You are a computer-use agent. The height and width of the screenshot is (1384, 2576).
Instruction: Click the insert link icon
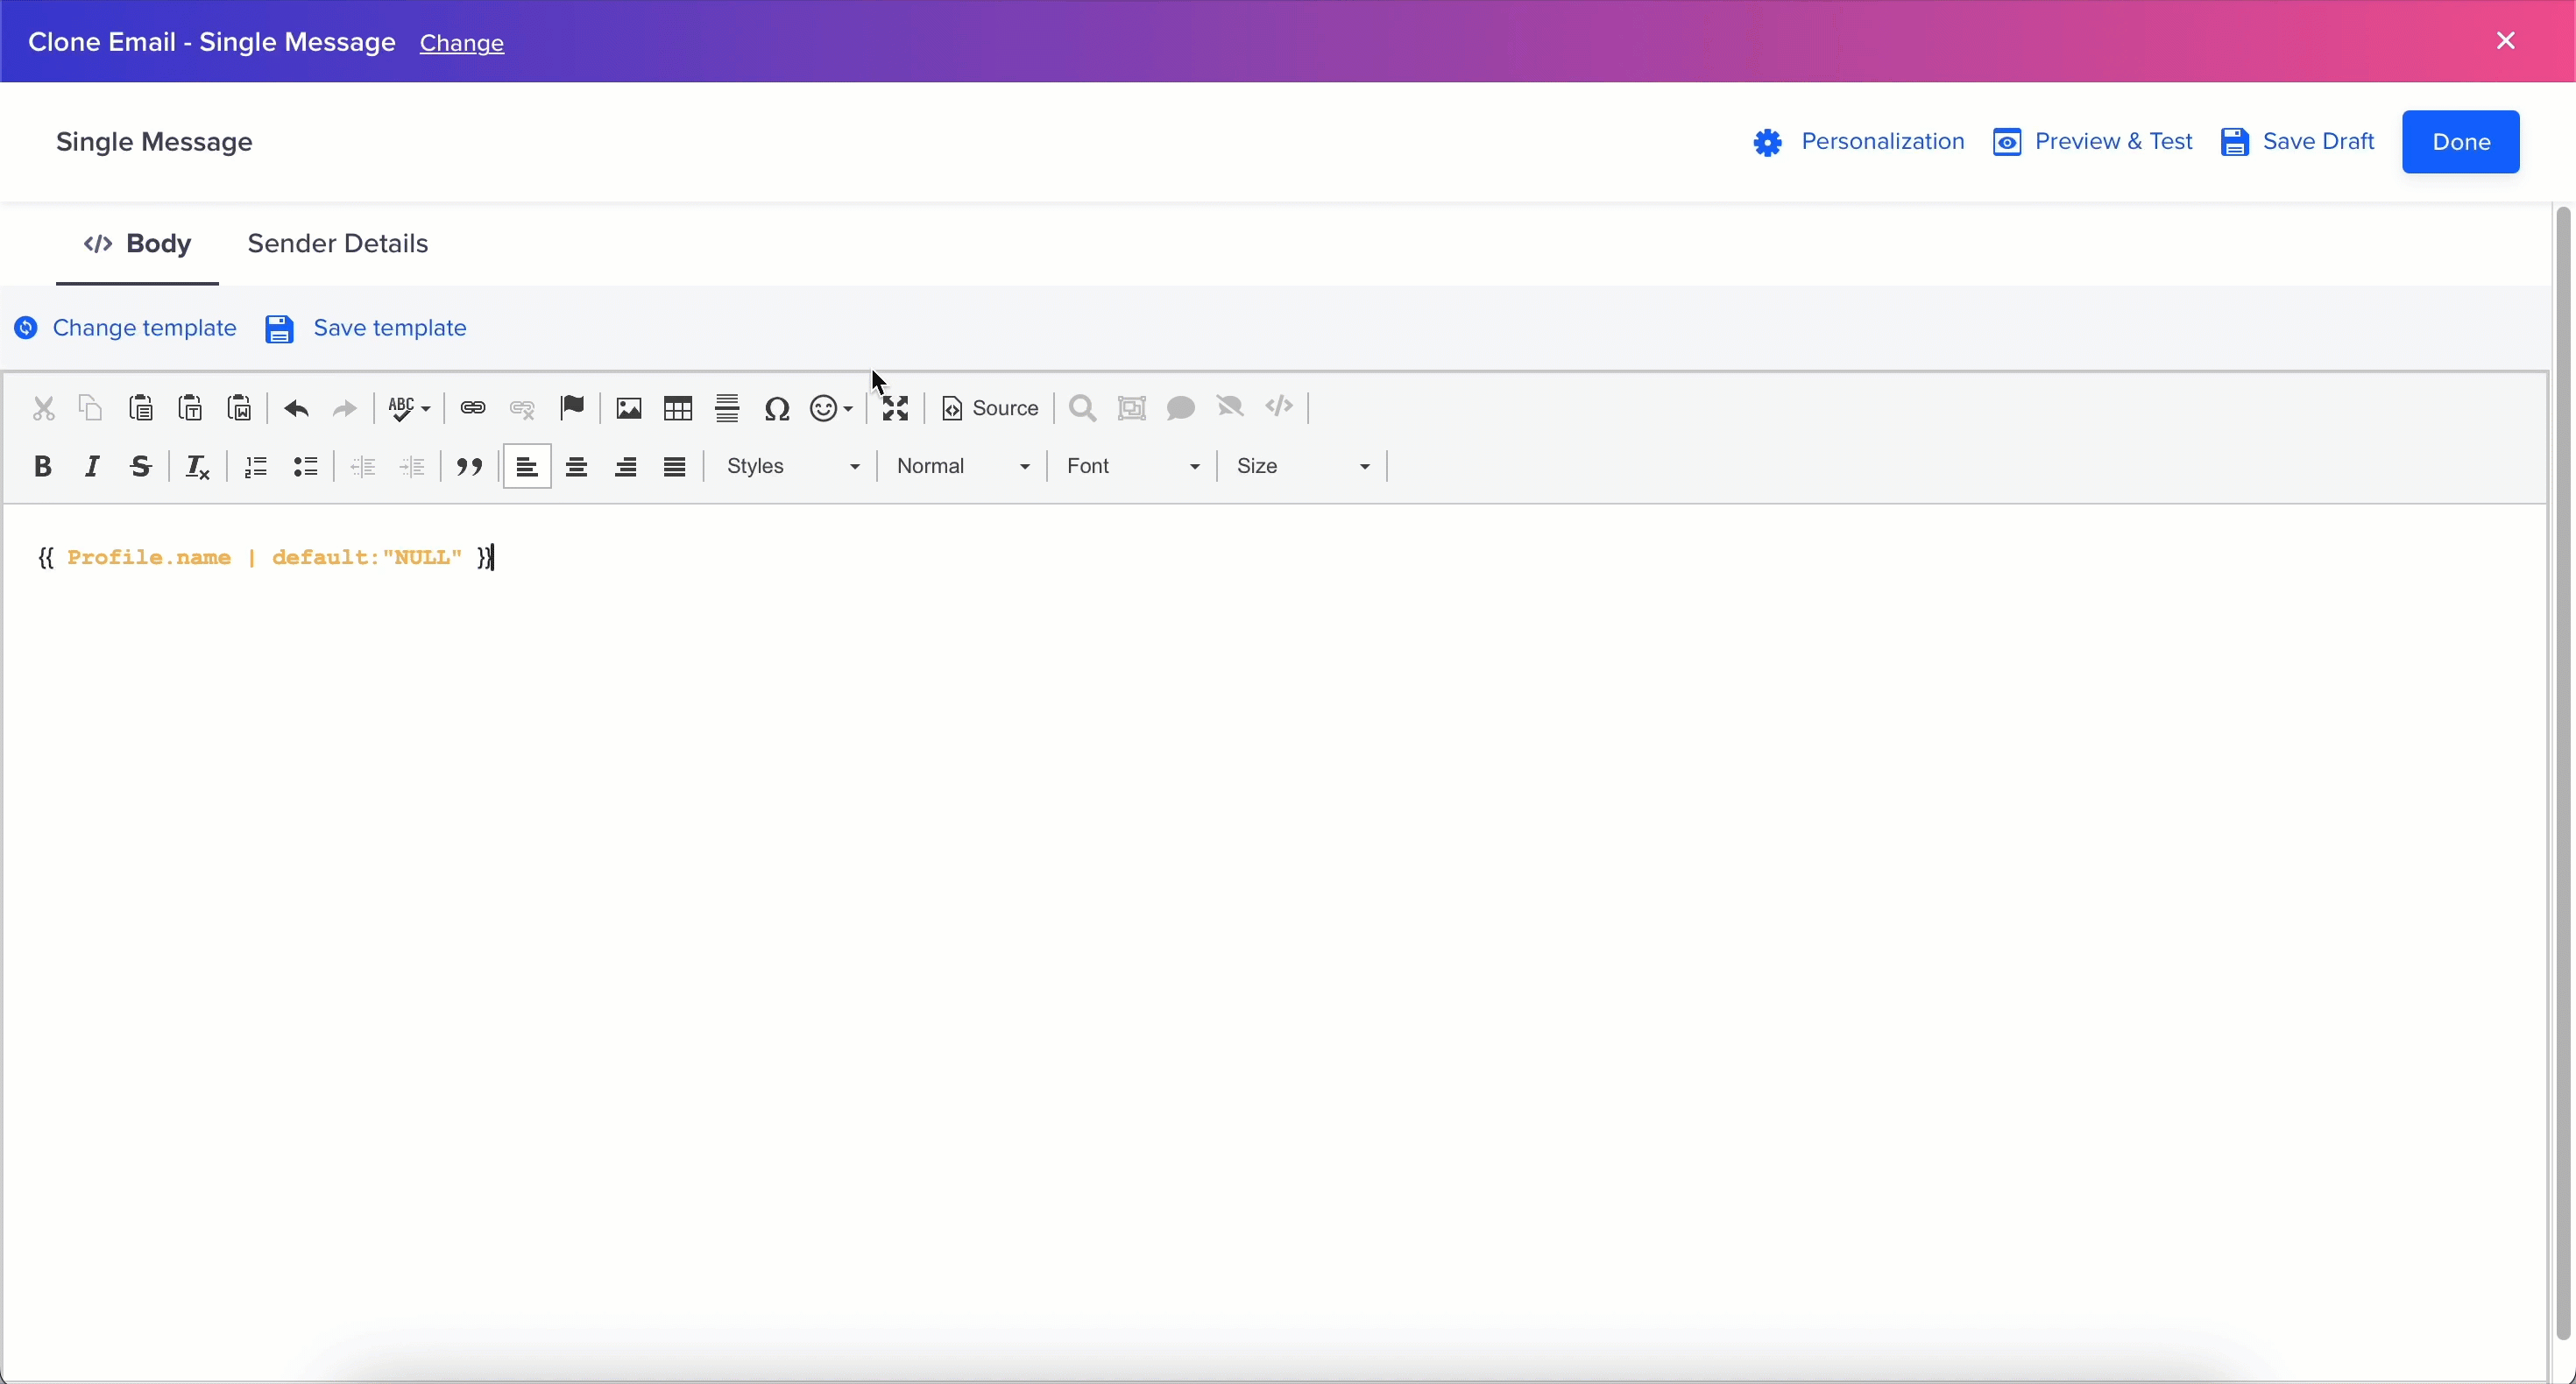click(473, 408)
